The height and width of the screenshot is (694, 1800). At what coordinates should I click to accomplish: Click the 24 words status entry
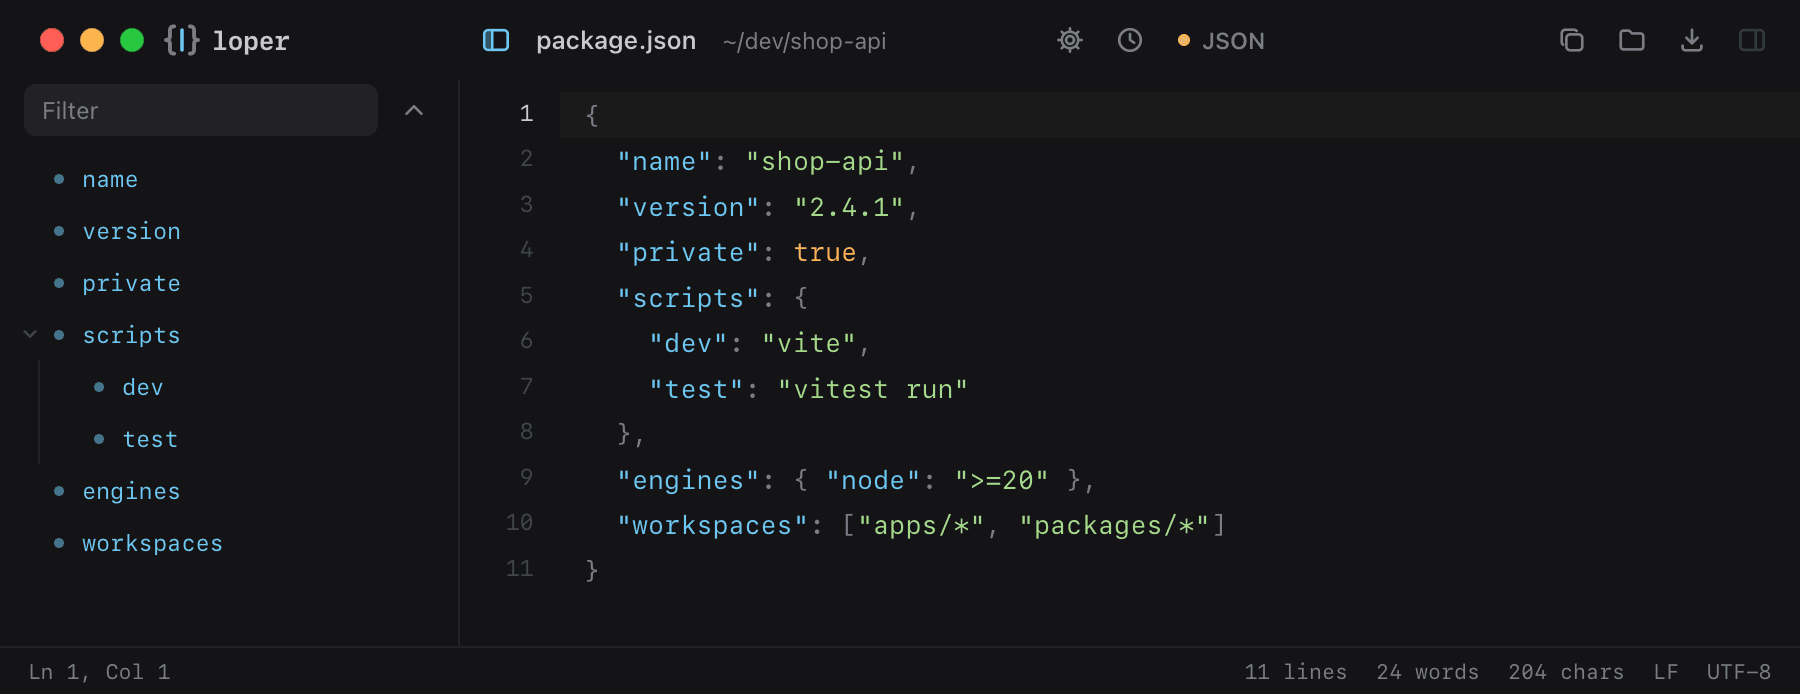(x=1427, y=672)
